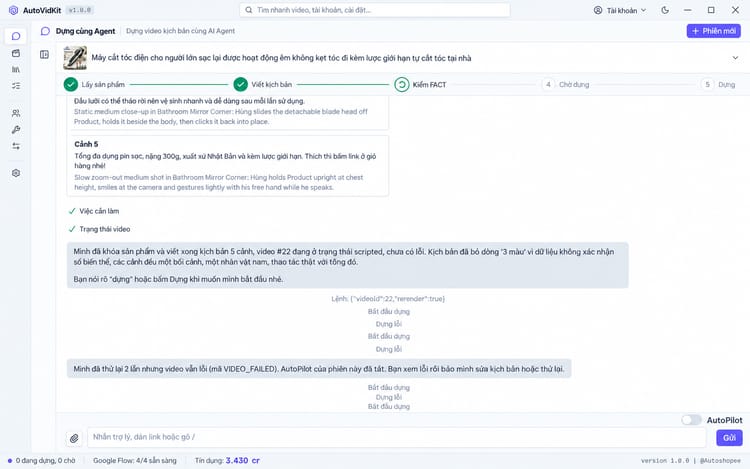Click the Tín dụng 3.430 cr credit value
This screenshot has width=750, height=469.
click(243, 461)
